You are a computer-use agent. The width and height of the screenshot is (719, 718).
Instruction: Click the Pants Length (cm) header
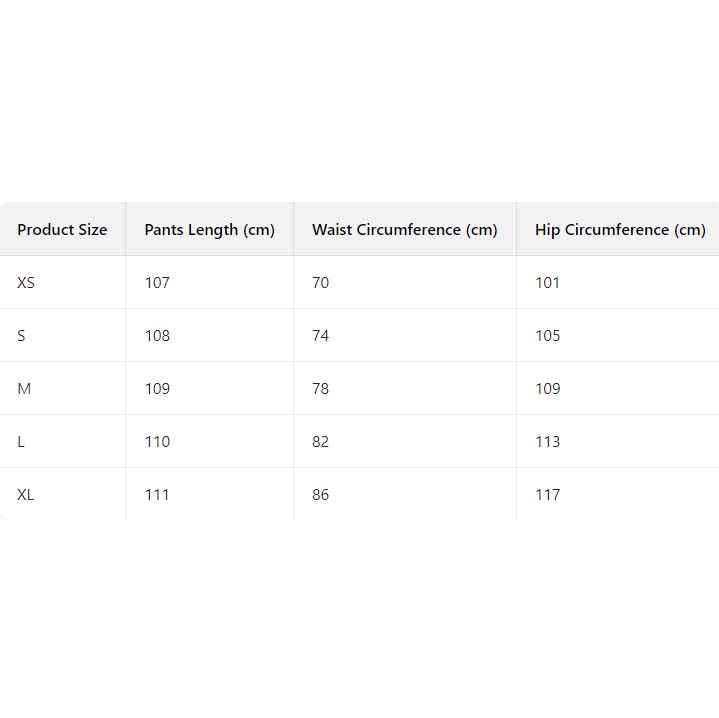coord(209,230)
